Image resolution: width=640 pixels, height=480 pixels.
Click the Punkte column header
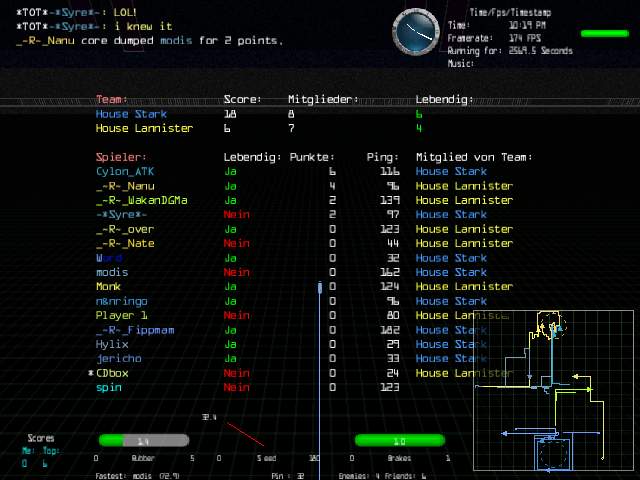pyautogui.click(x=312, y=157)
